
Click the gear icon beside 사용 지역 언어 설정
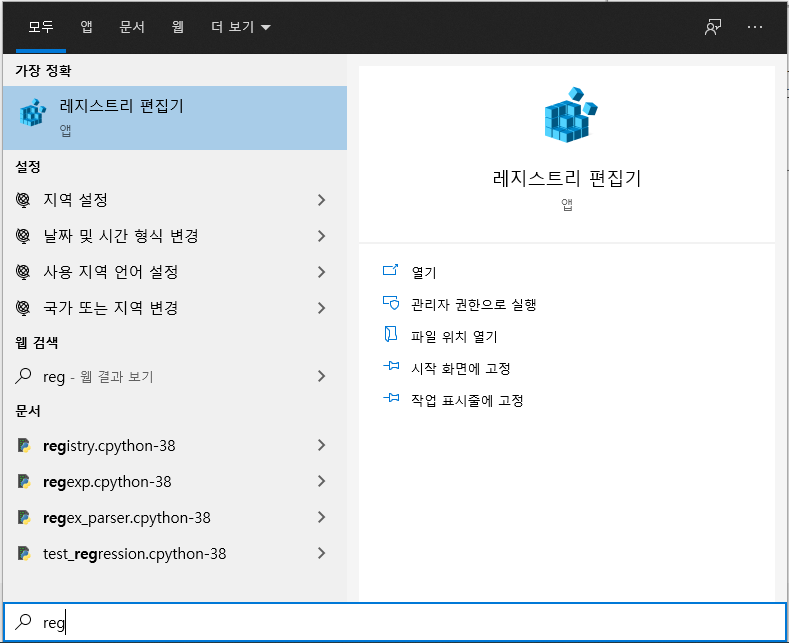click(x=23, y=272)
